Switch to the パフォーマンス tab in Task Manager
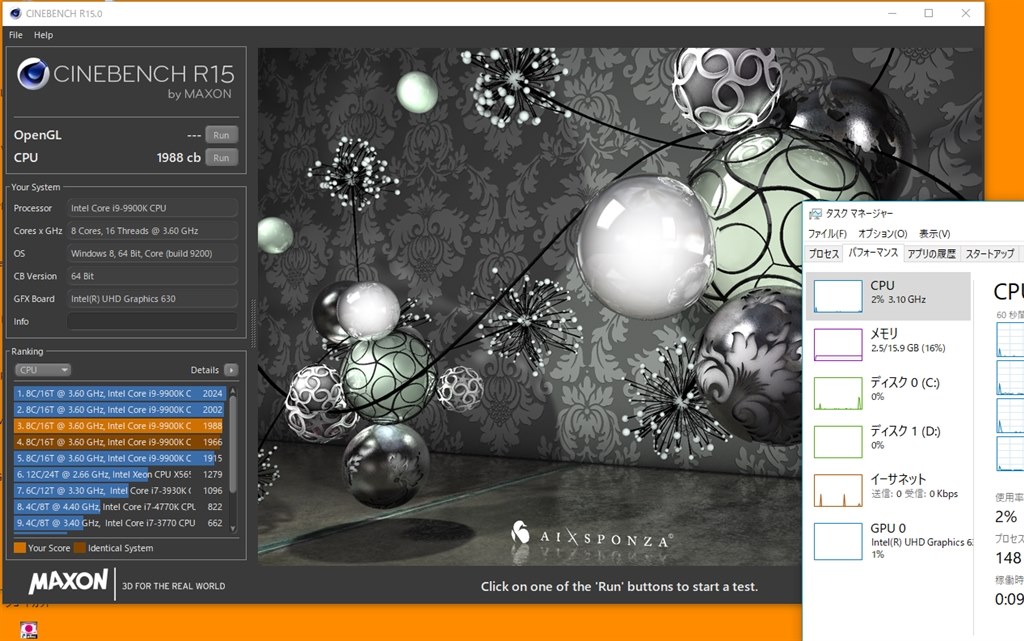Image resolution: width=1024 pixels, height=641 pixels. click(x=872, y=253)
